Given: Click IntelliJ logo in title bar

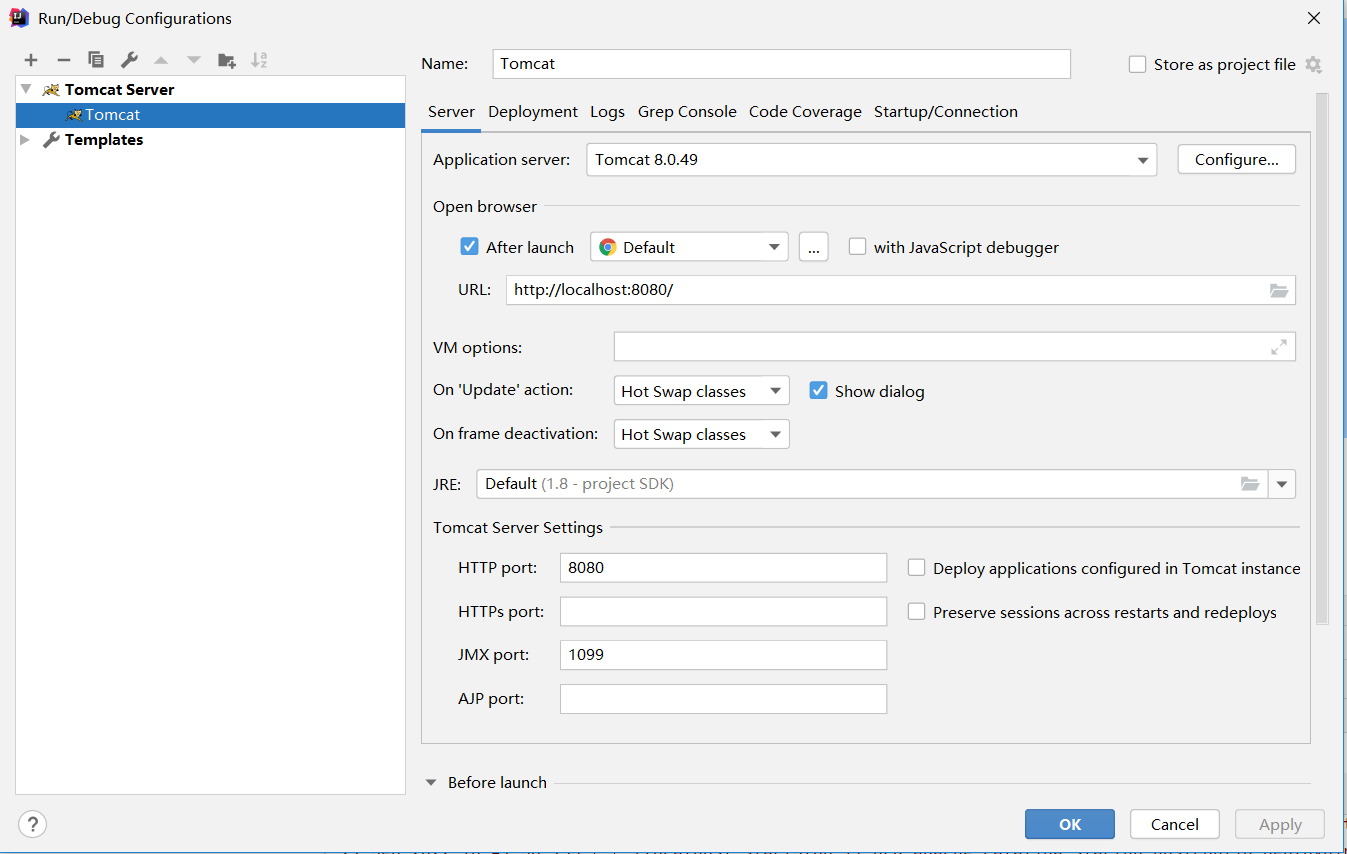Looking at the screenshot, I should pos(19,18).
